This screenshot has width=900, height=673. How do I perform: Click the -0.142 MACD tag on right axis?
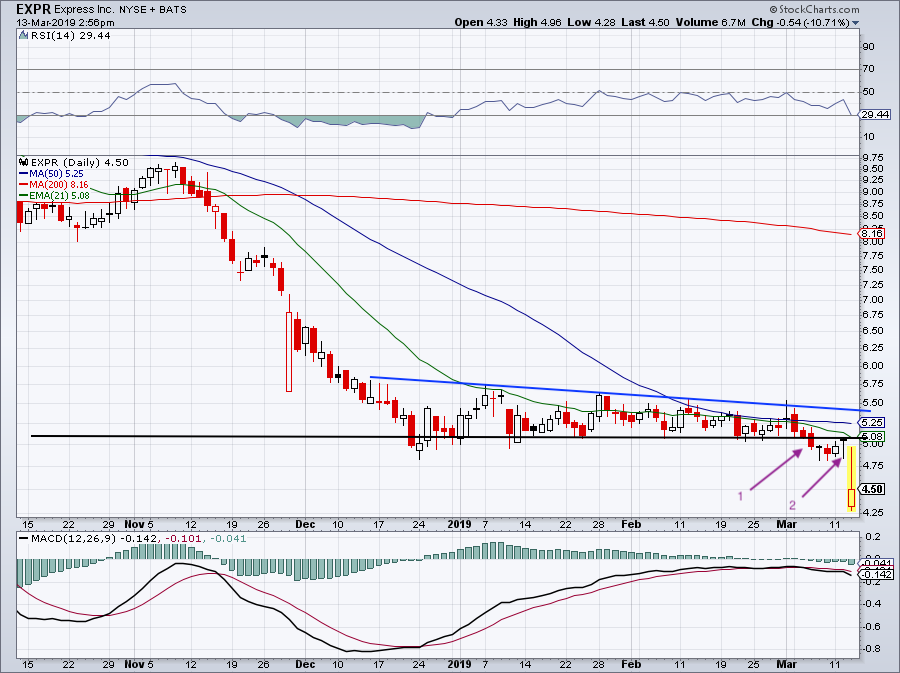click(875, 575)
